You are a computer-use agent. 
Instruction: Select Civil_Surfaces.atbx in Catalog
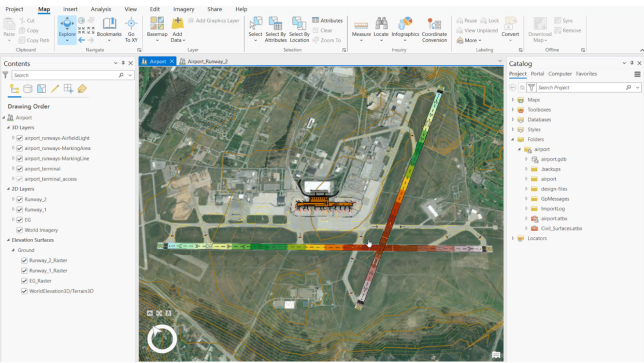[561, 228]
